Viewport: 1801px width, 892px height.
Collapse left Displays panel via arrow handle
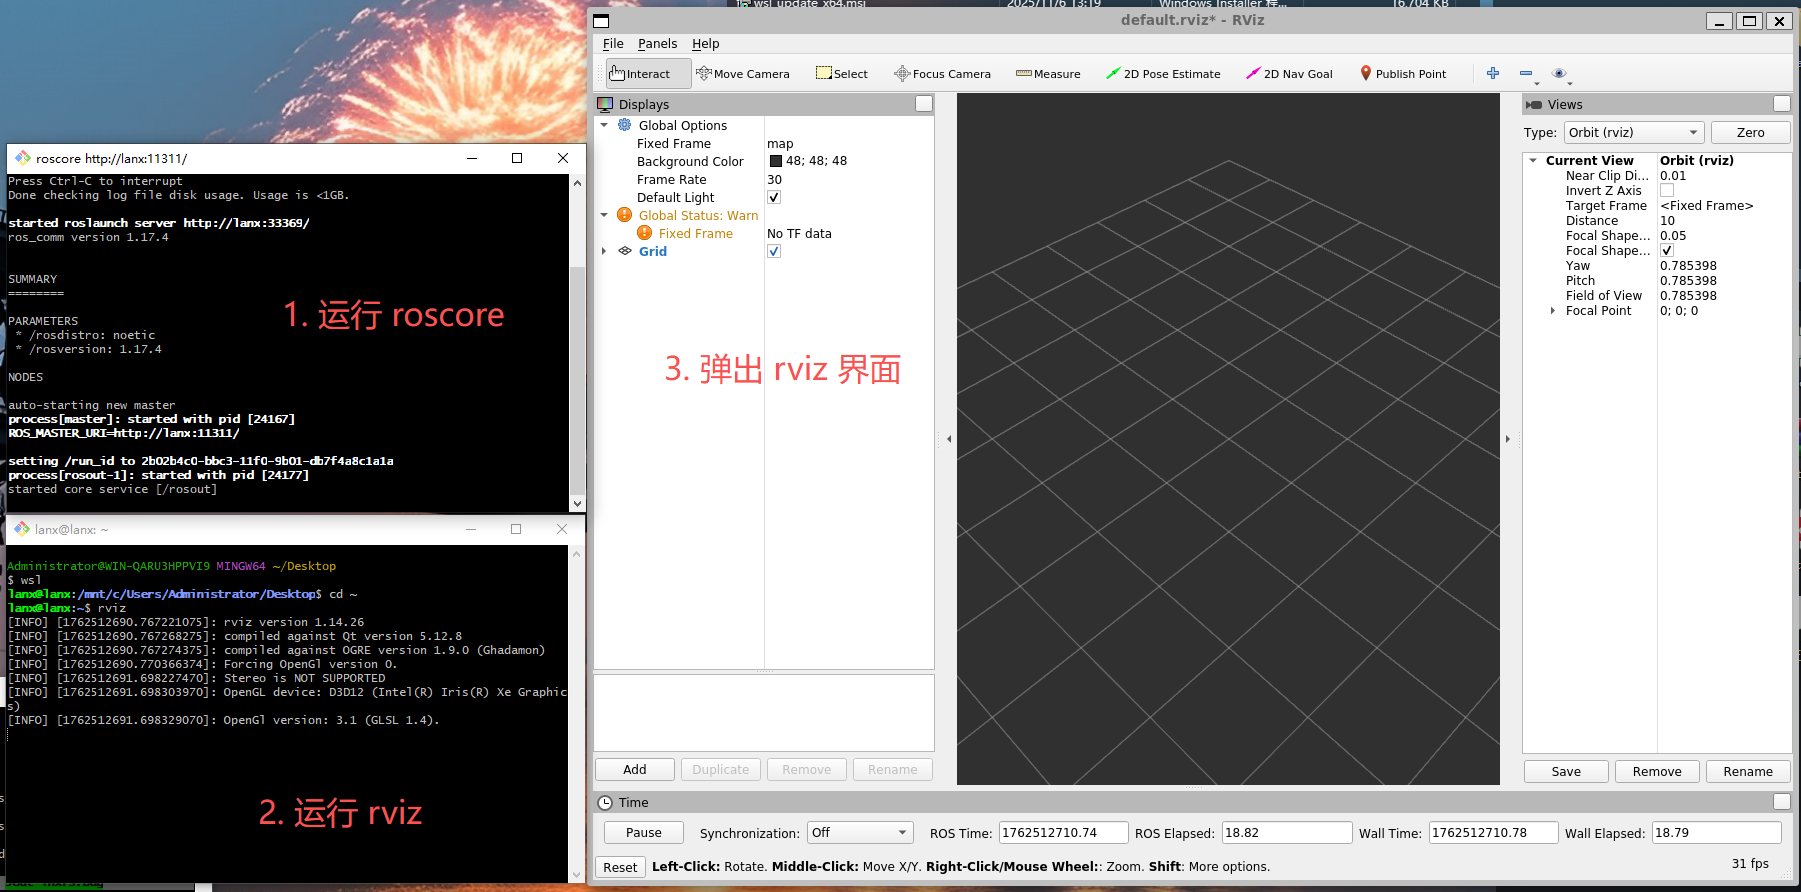(x=949, y=439)
